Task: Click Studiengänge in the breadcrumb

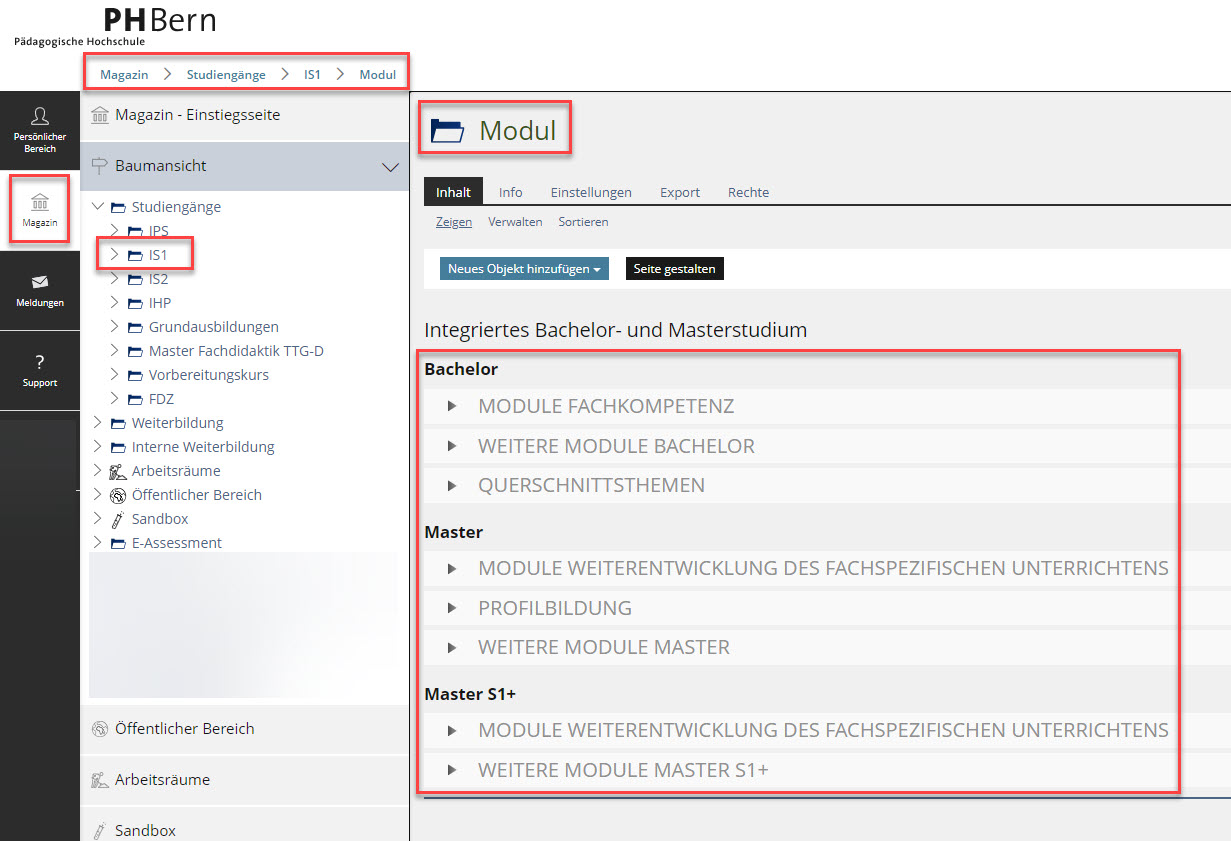Action: pos(226,75)
